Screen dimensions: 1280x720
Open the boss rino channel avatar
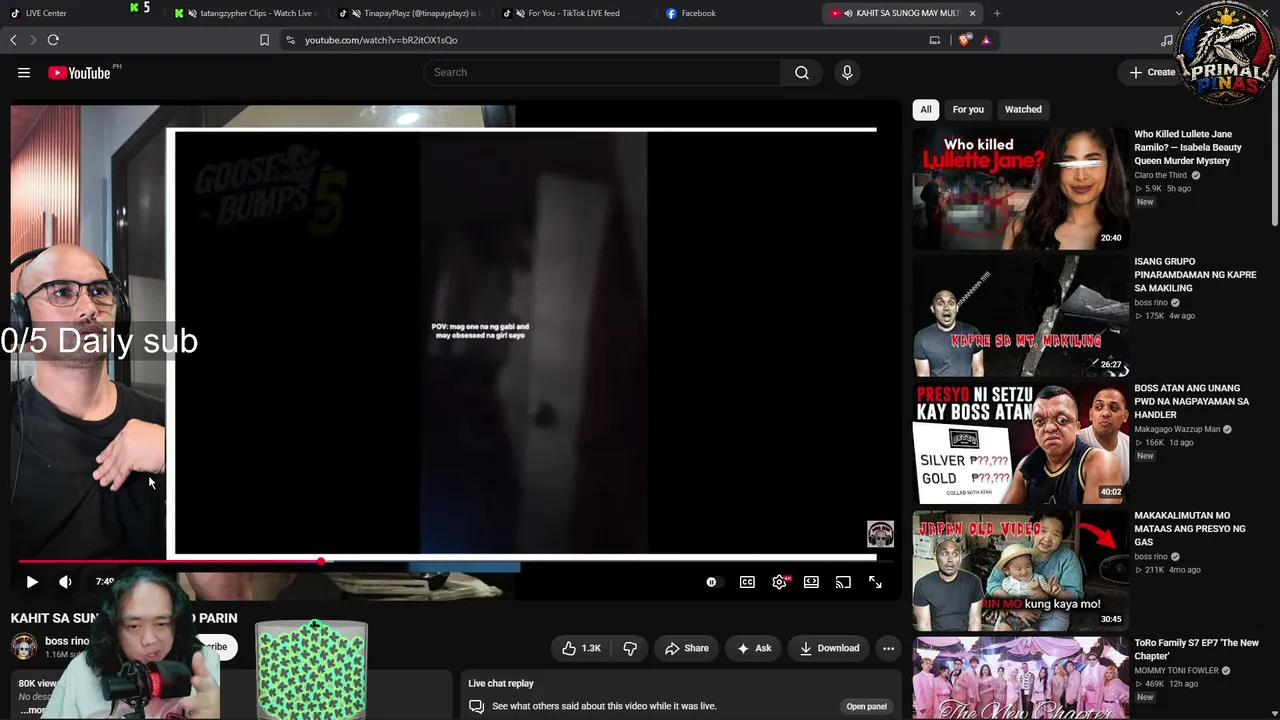pos(24,646)
